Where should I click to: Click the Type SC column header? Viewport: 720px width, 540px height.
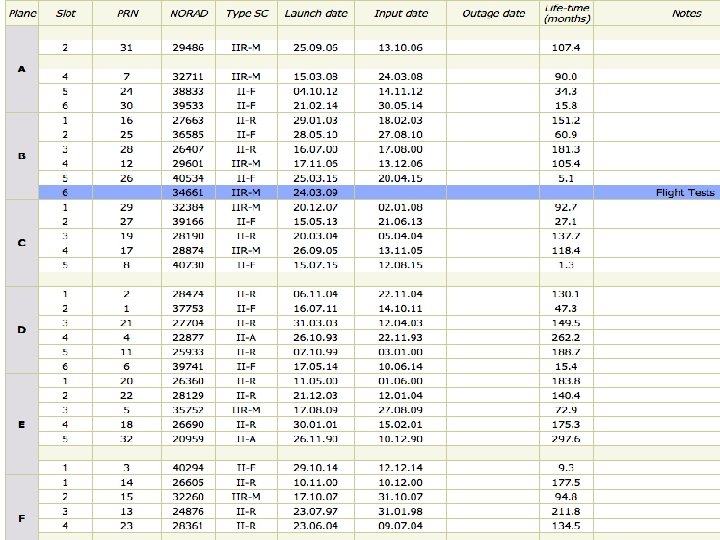coord(247,13)
